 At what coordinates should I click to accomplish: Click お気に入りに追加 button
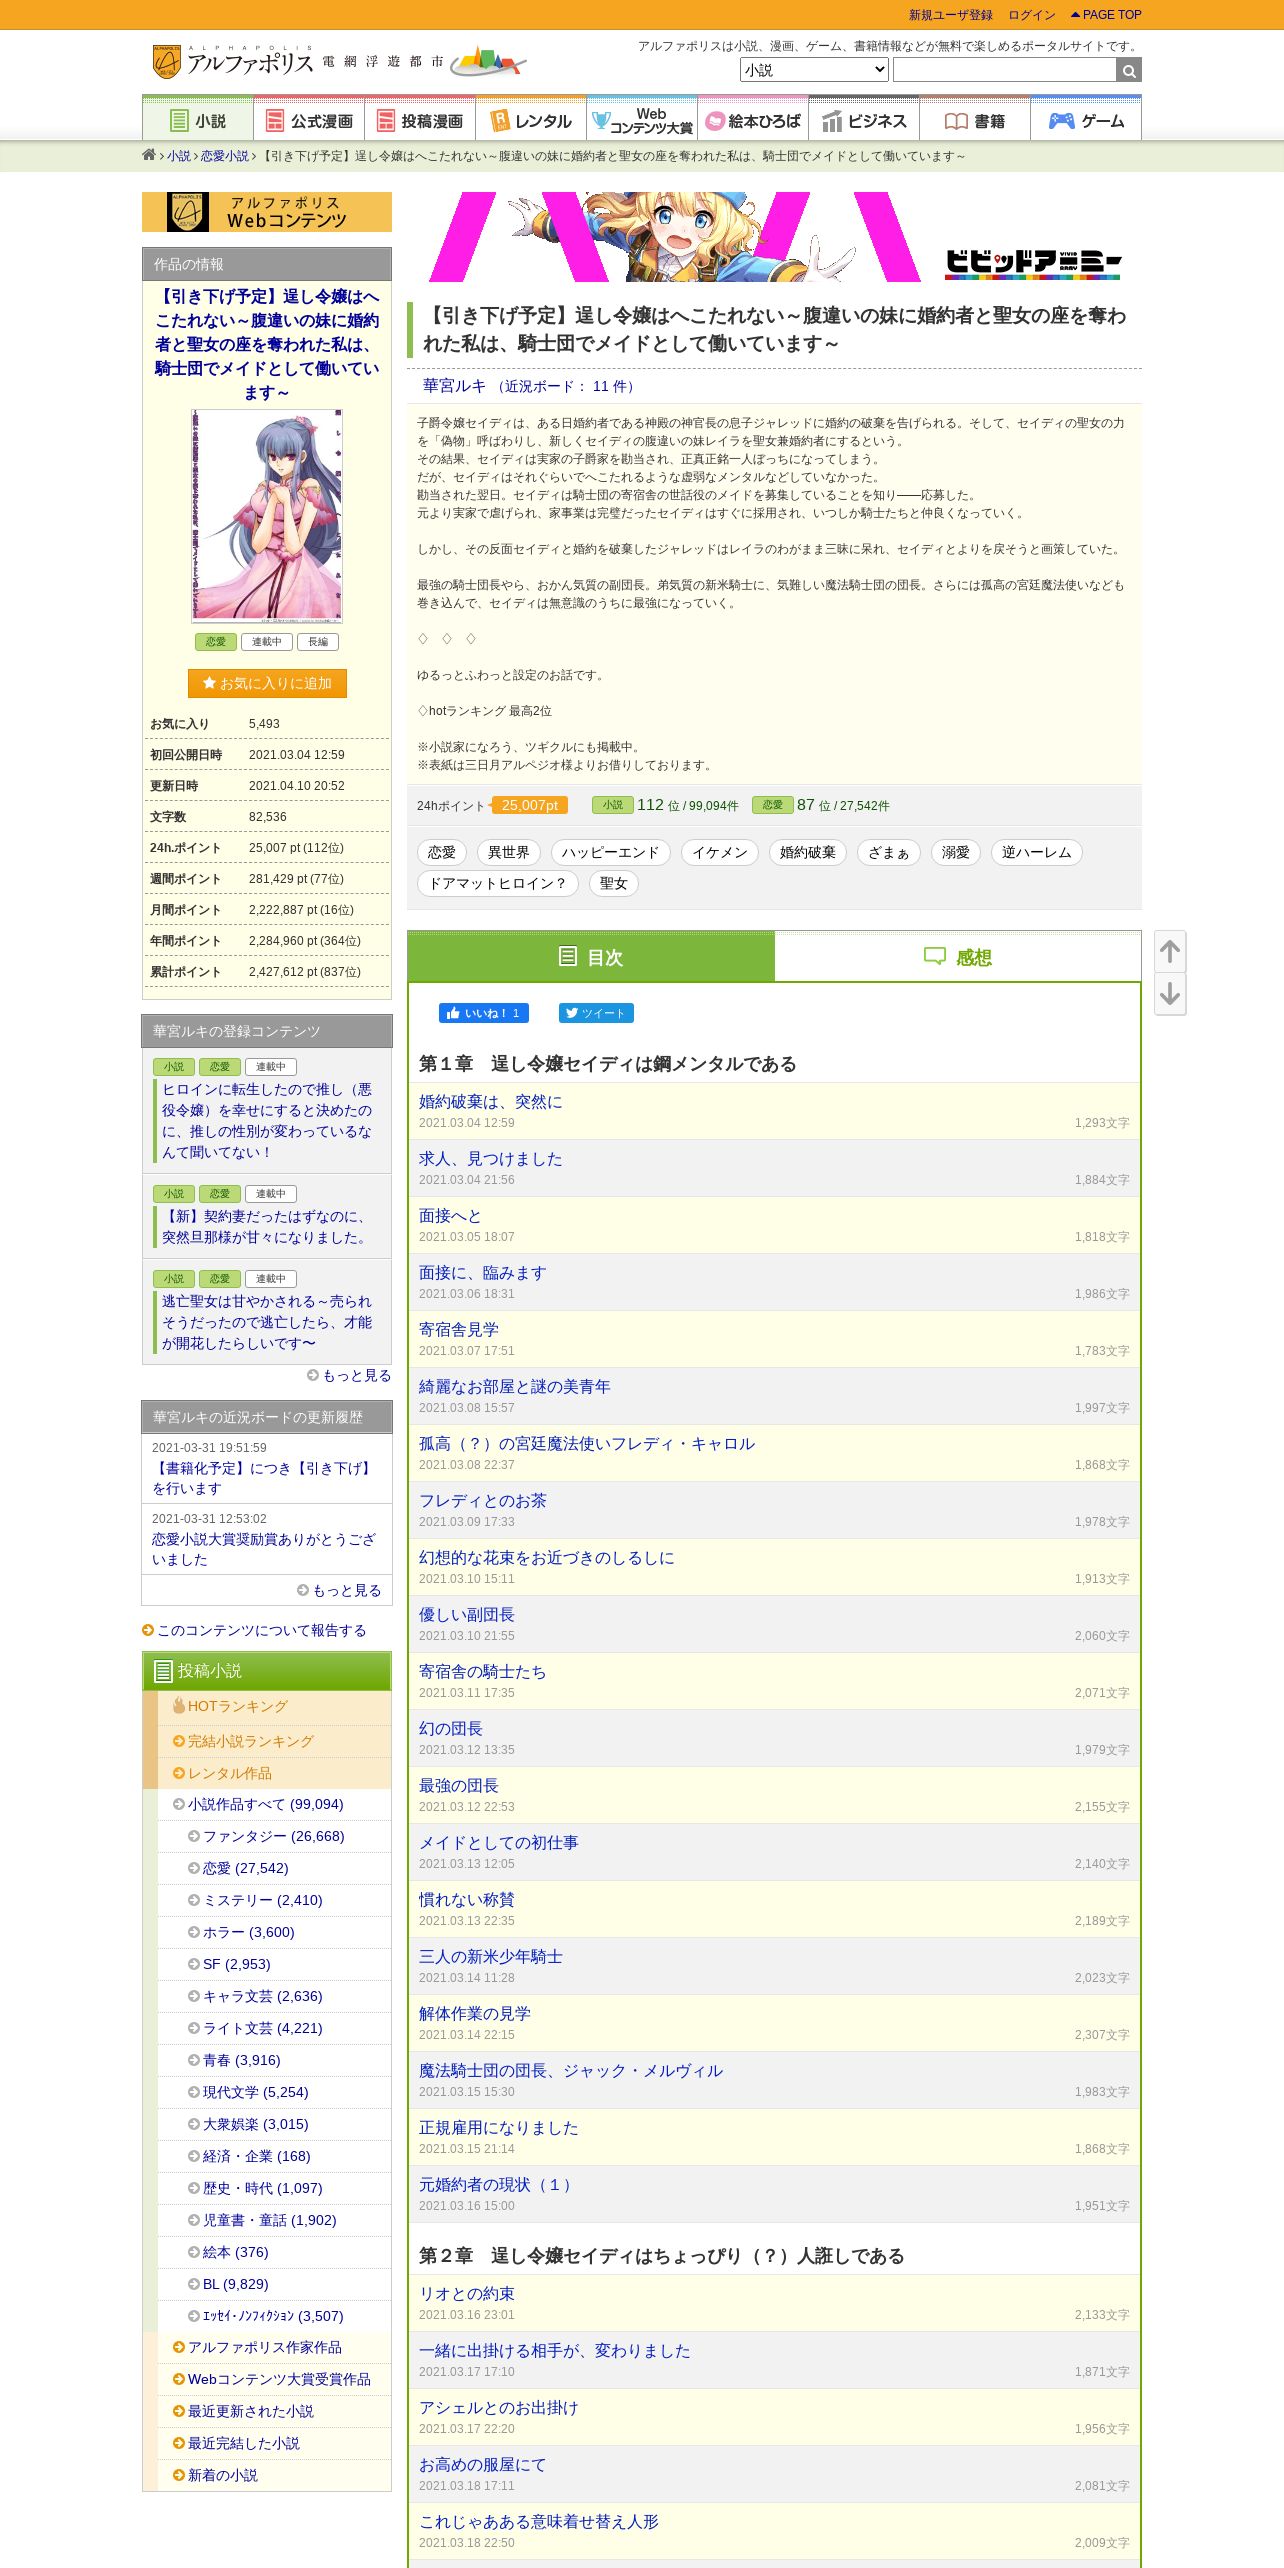point(267,683)
